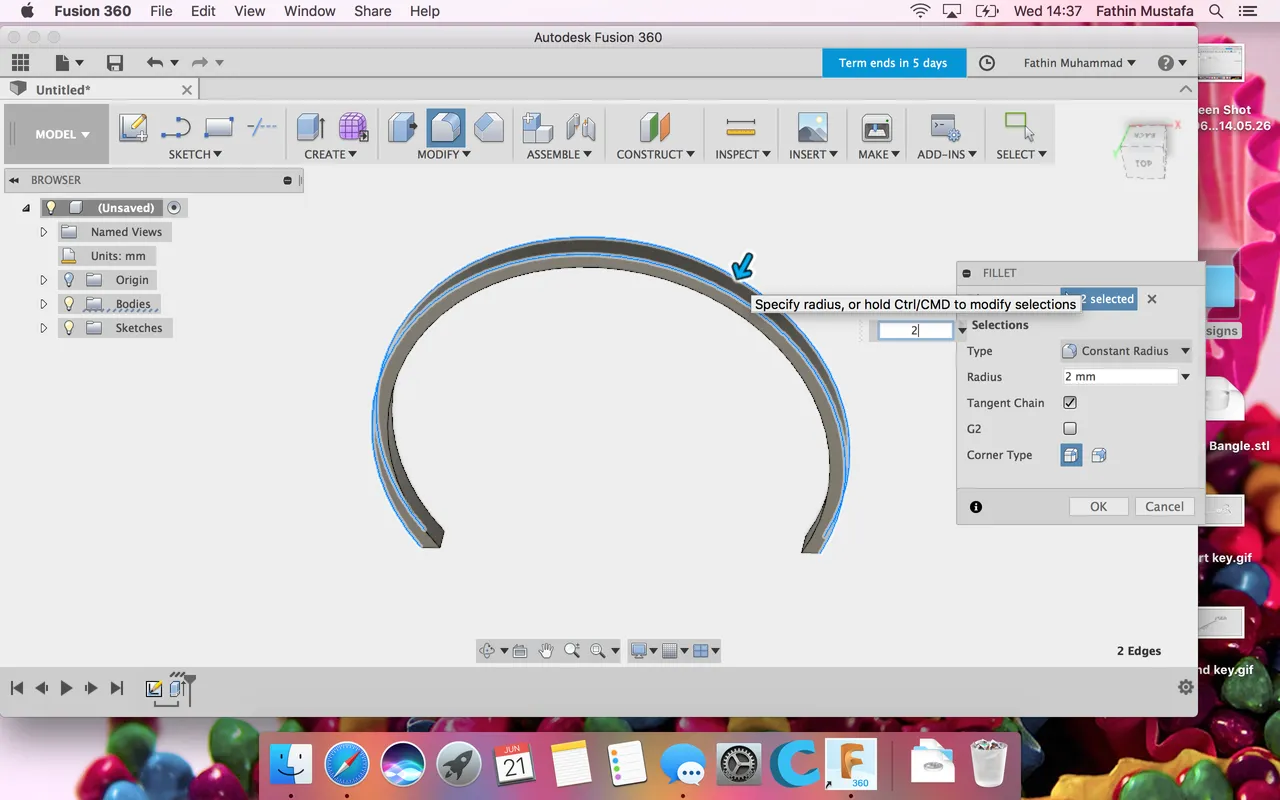Toggle visibility bulb of Unsaved component
The height and width of the screenshot is (800, 1280).
coord(52,208)
